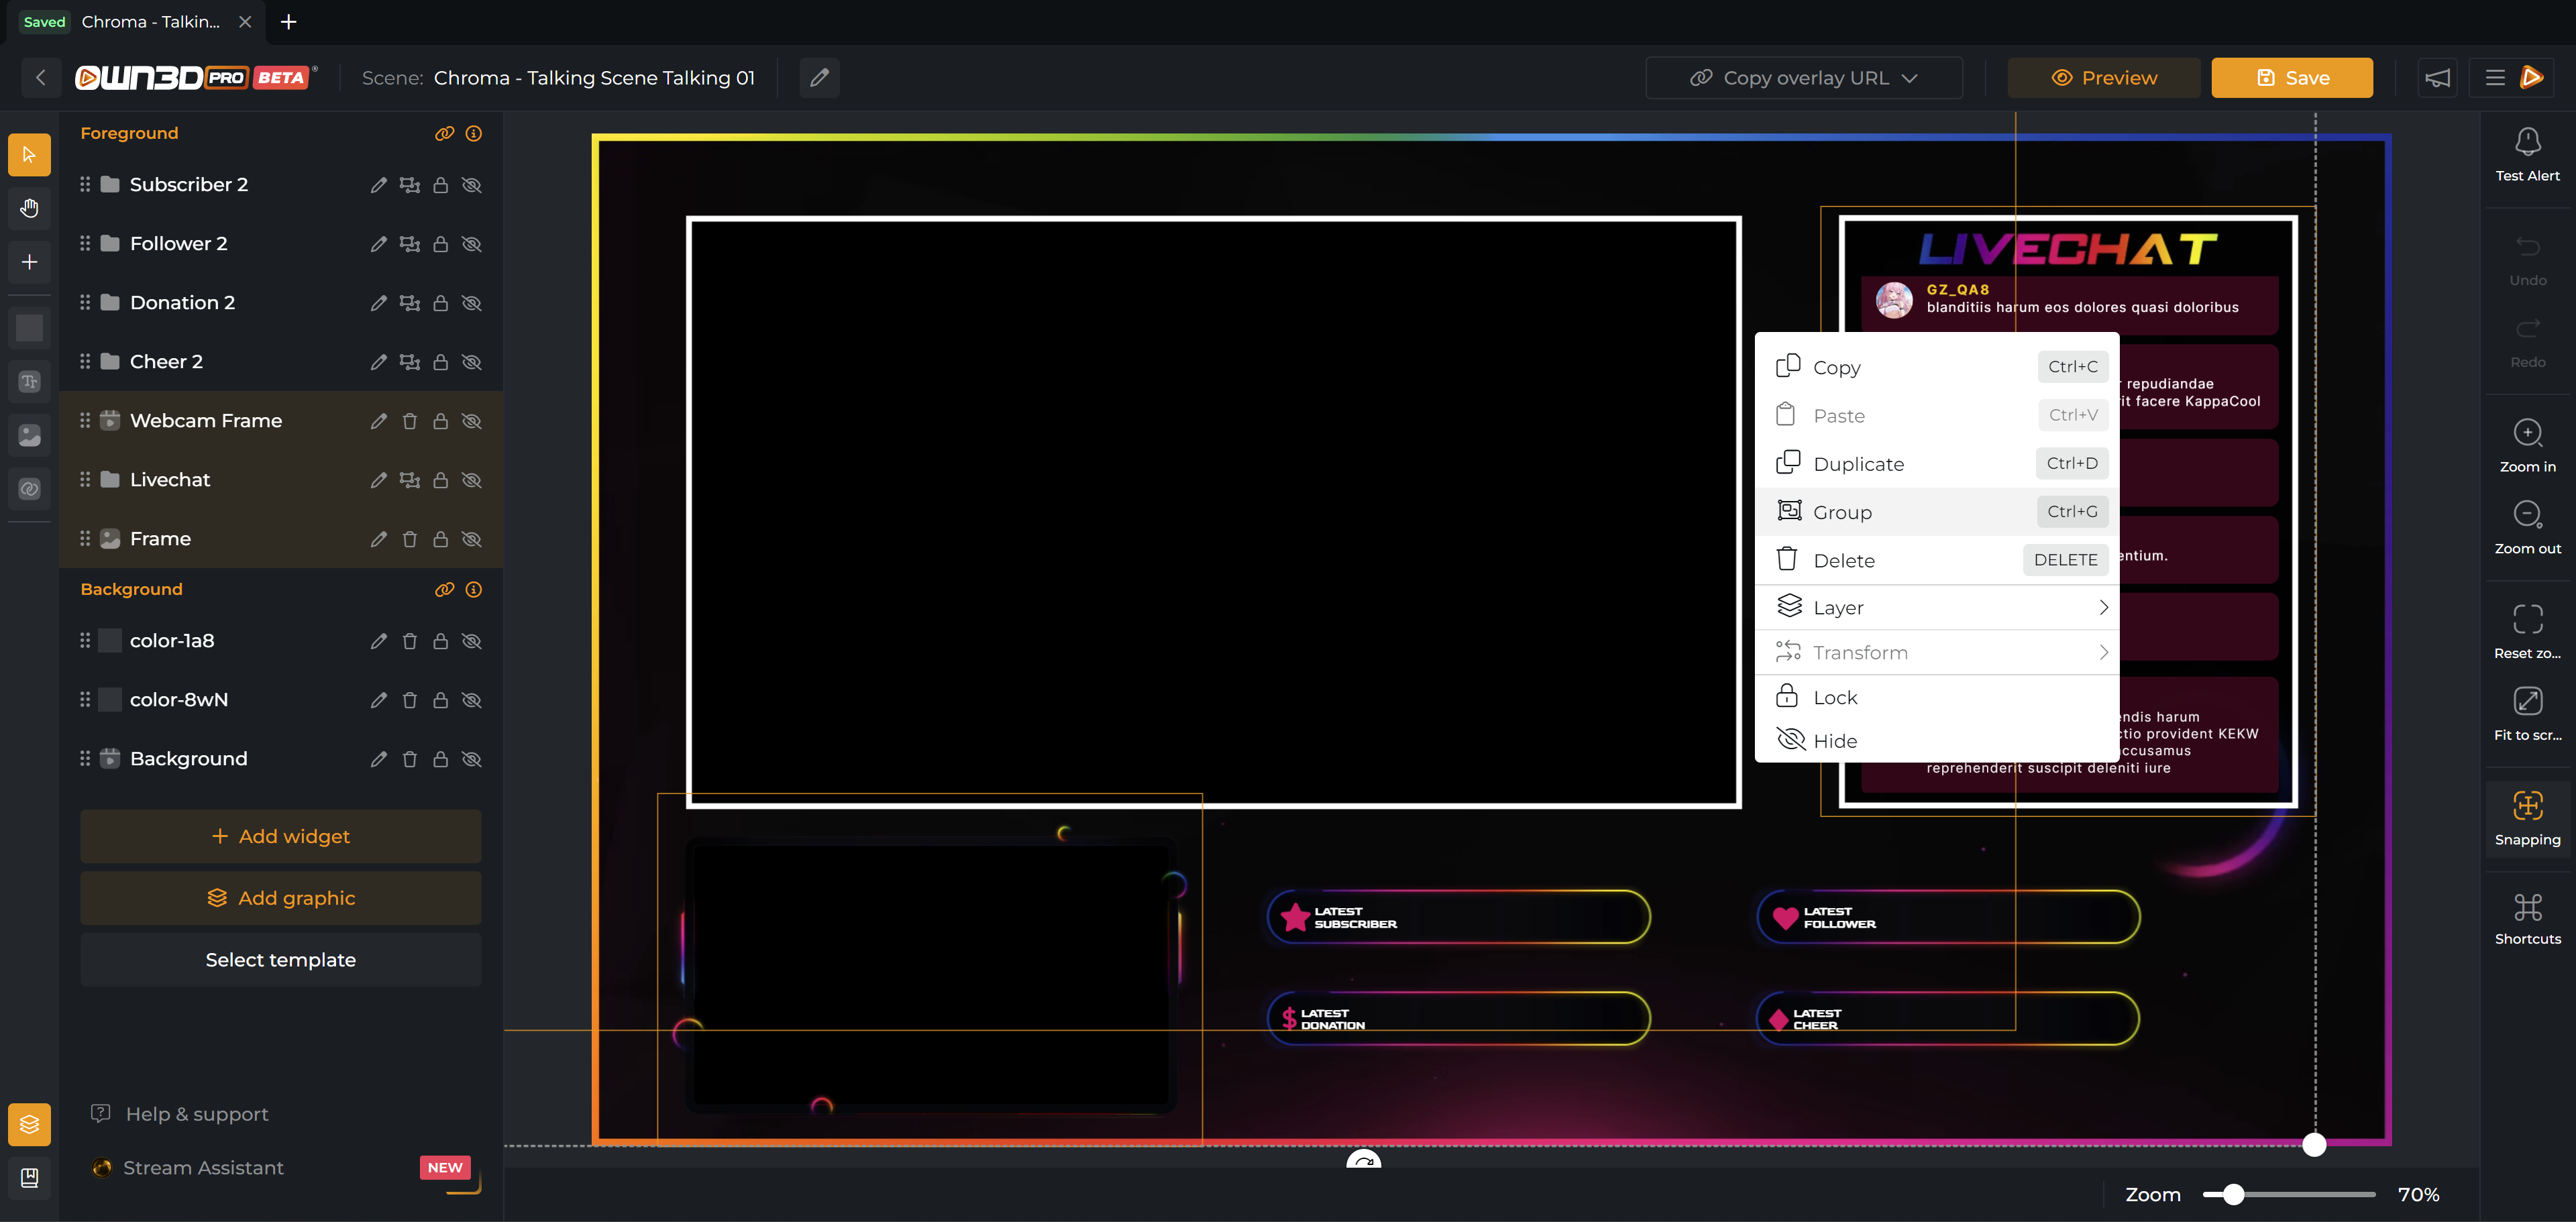Select the color-8wN background layer
The image size is (2576, 1222).
[179, 700]
